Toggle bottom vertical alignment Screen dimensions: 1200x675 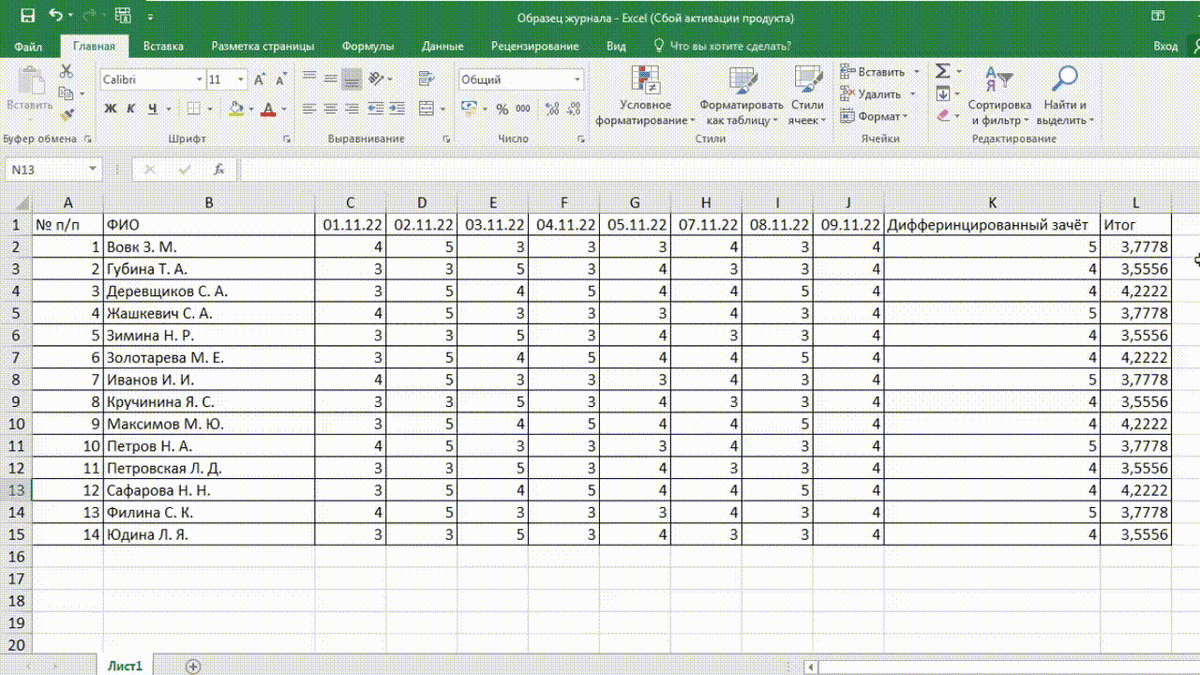[x=351, y=79]
